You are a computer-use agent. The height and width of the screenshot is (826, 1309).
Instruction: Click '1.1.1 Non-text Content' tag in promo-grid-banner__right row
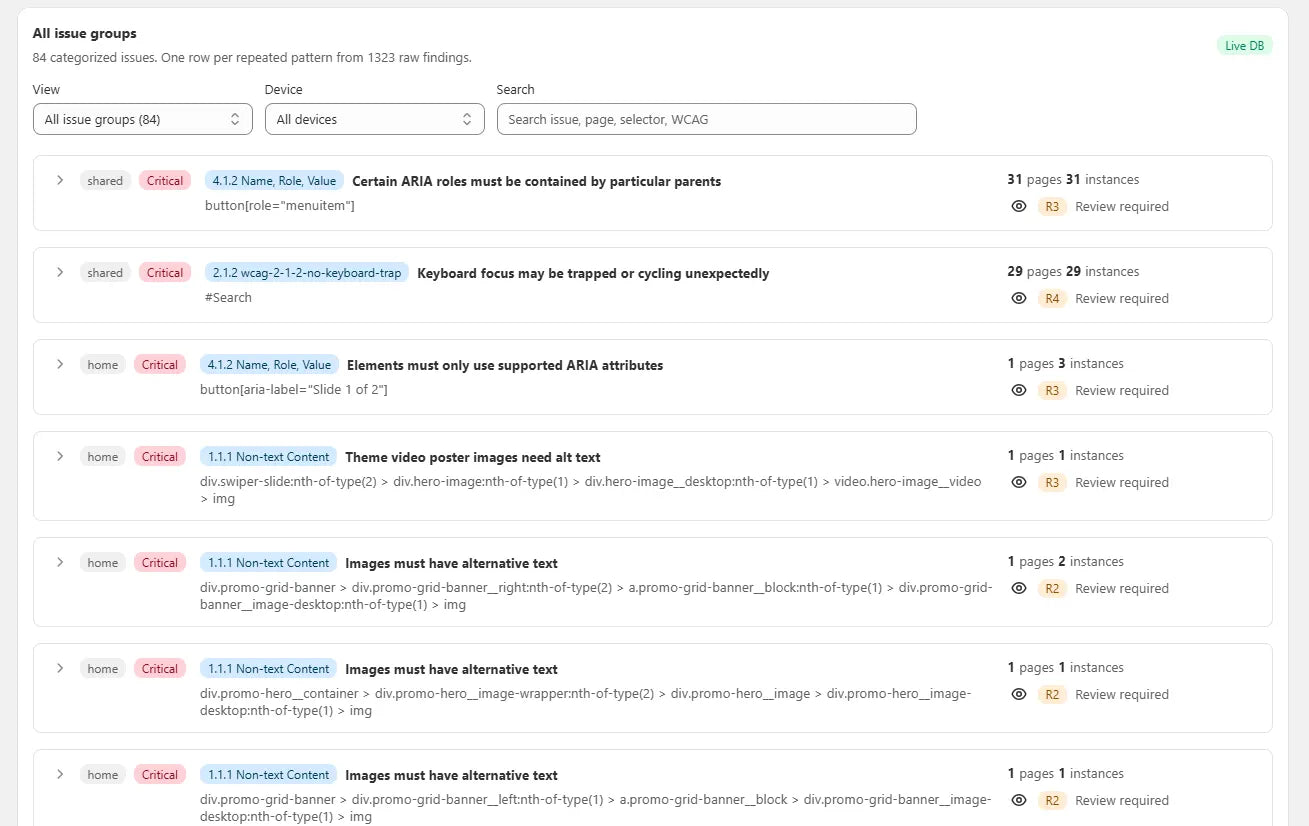click(x=268, y=563)
